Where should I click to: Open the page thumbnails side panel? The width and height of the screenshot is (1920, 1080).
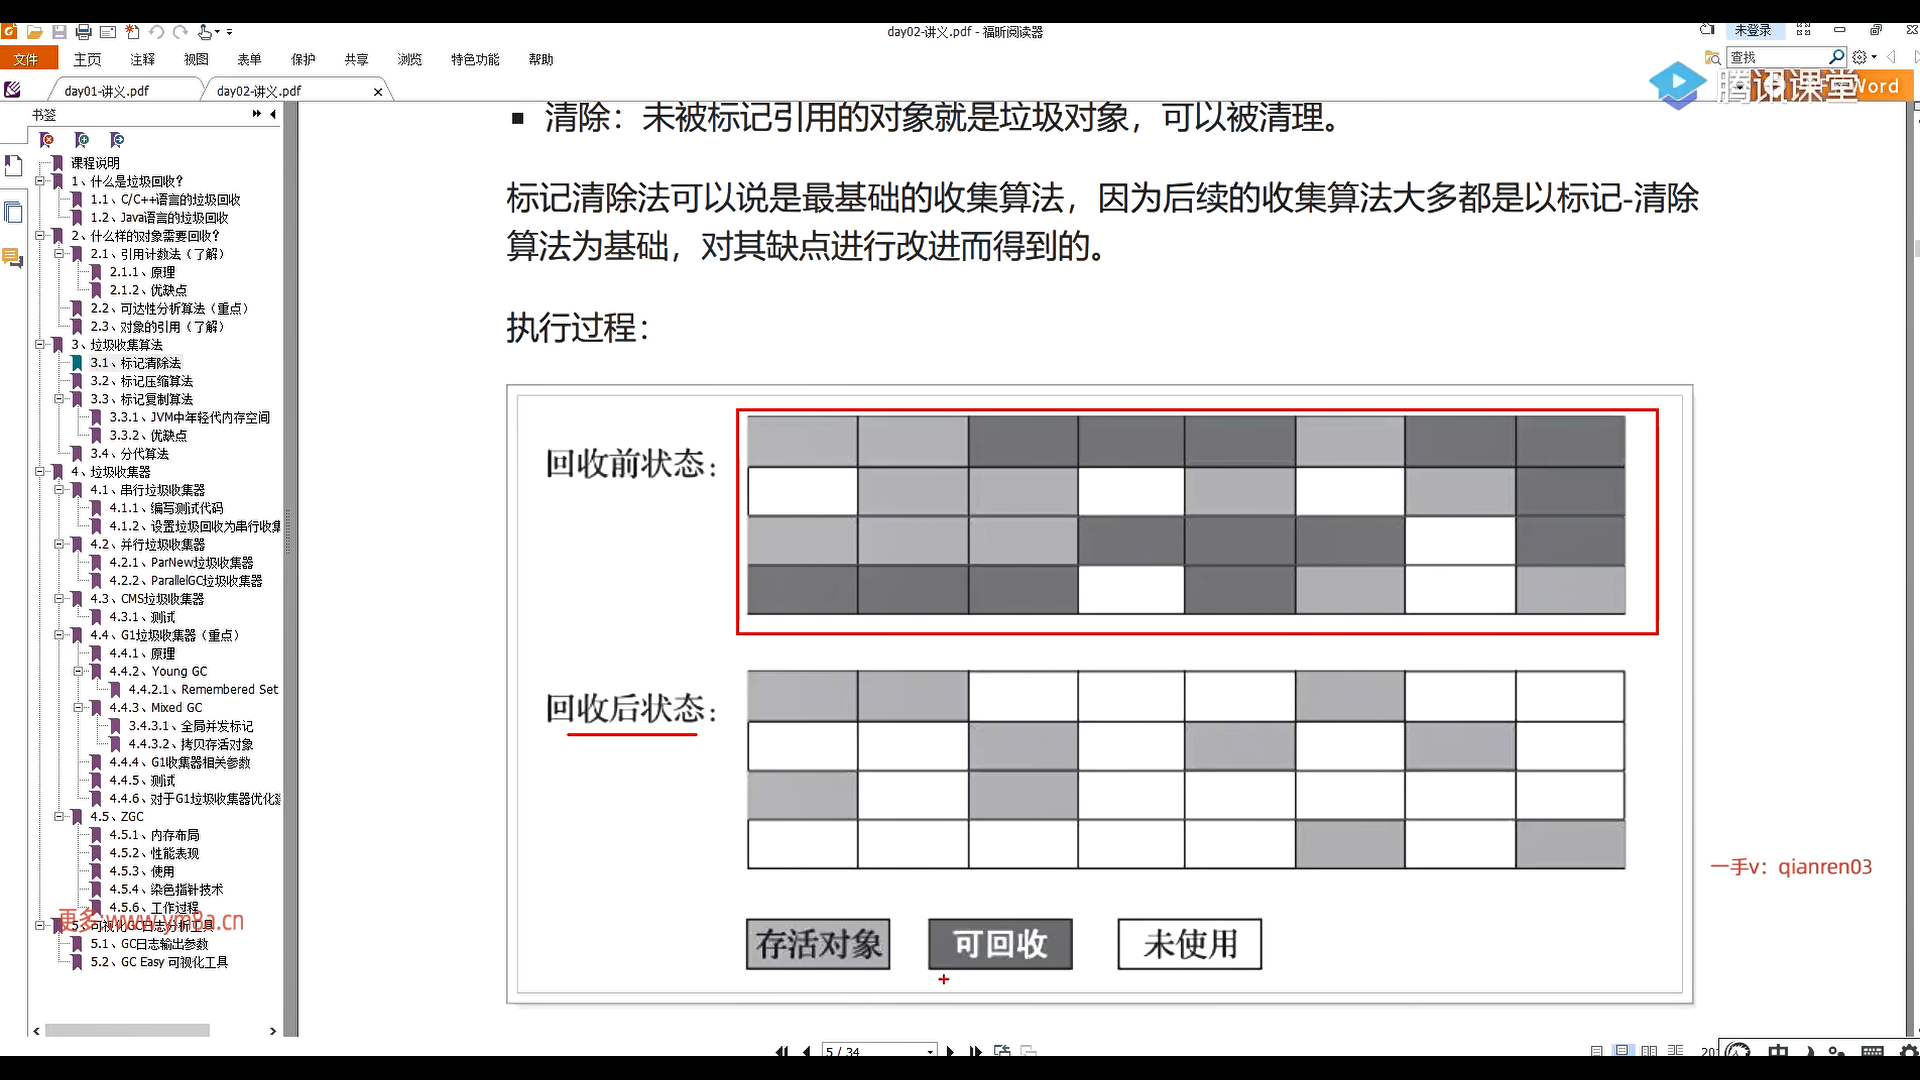(x=13, y=212)
